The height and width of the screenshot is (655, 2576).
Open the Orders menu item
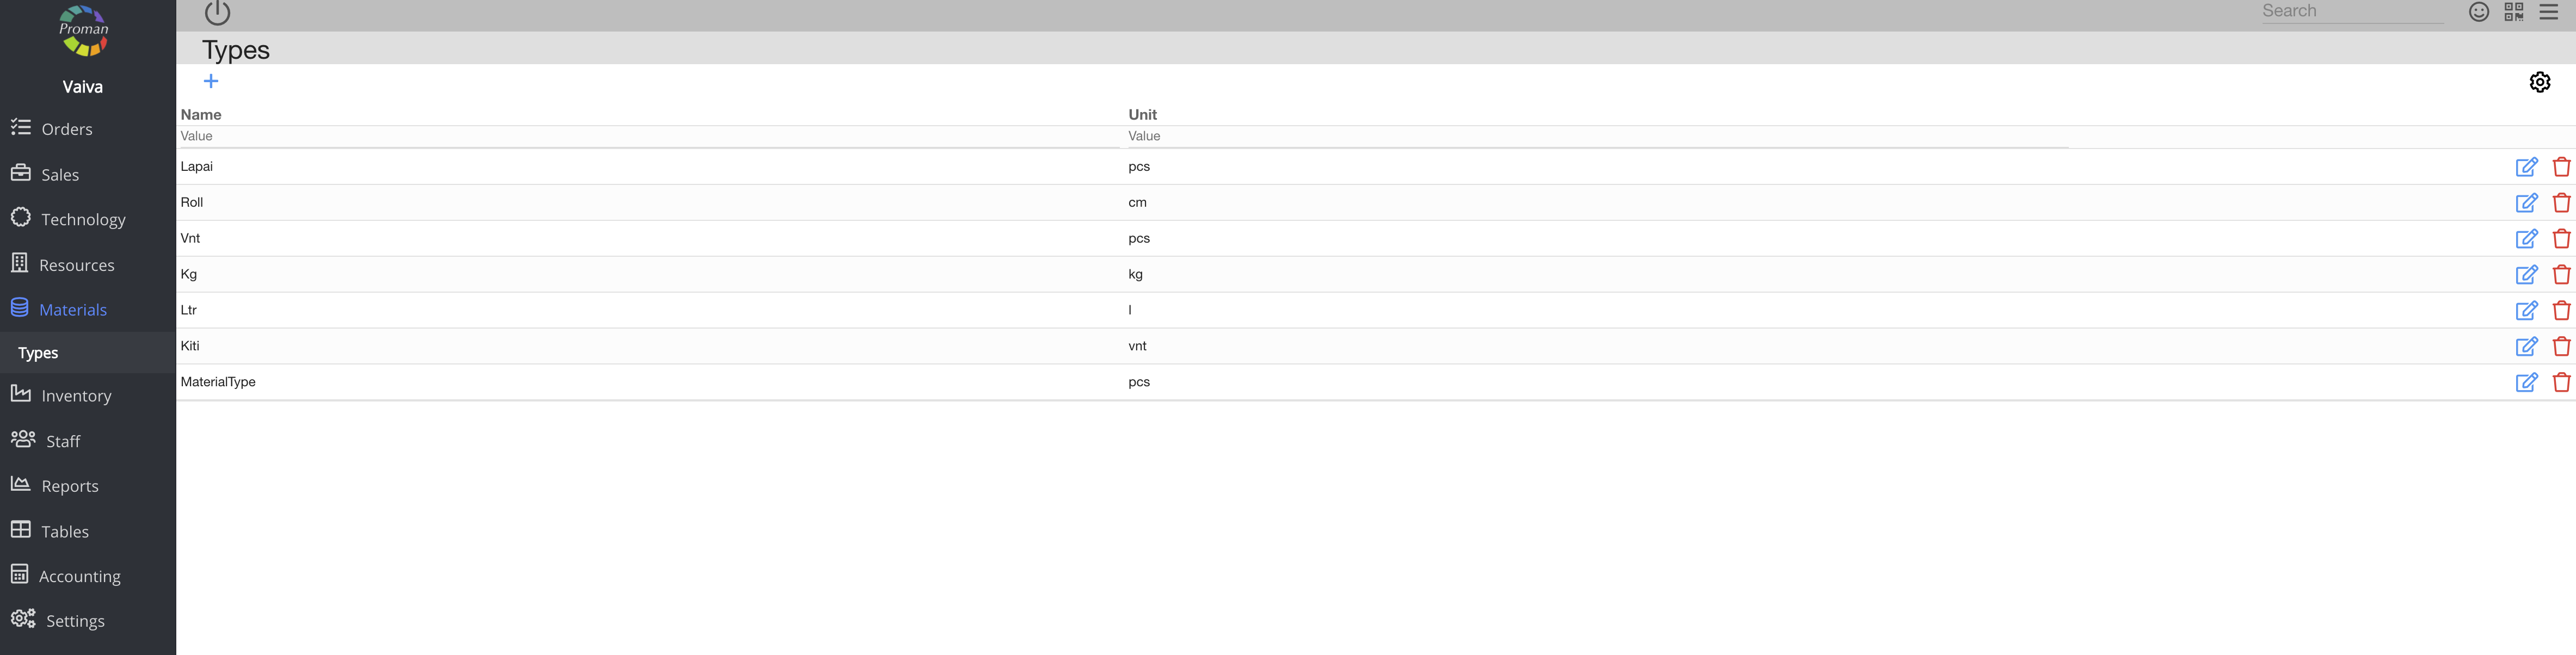coord(66,129)
